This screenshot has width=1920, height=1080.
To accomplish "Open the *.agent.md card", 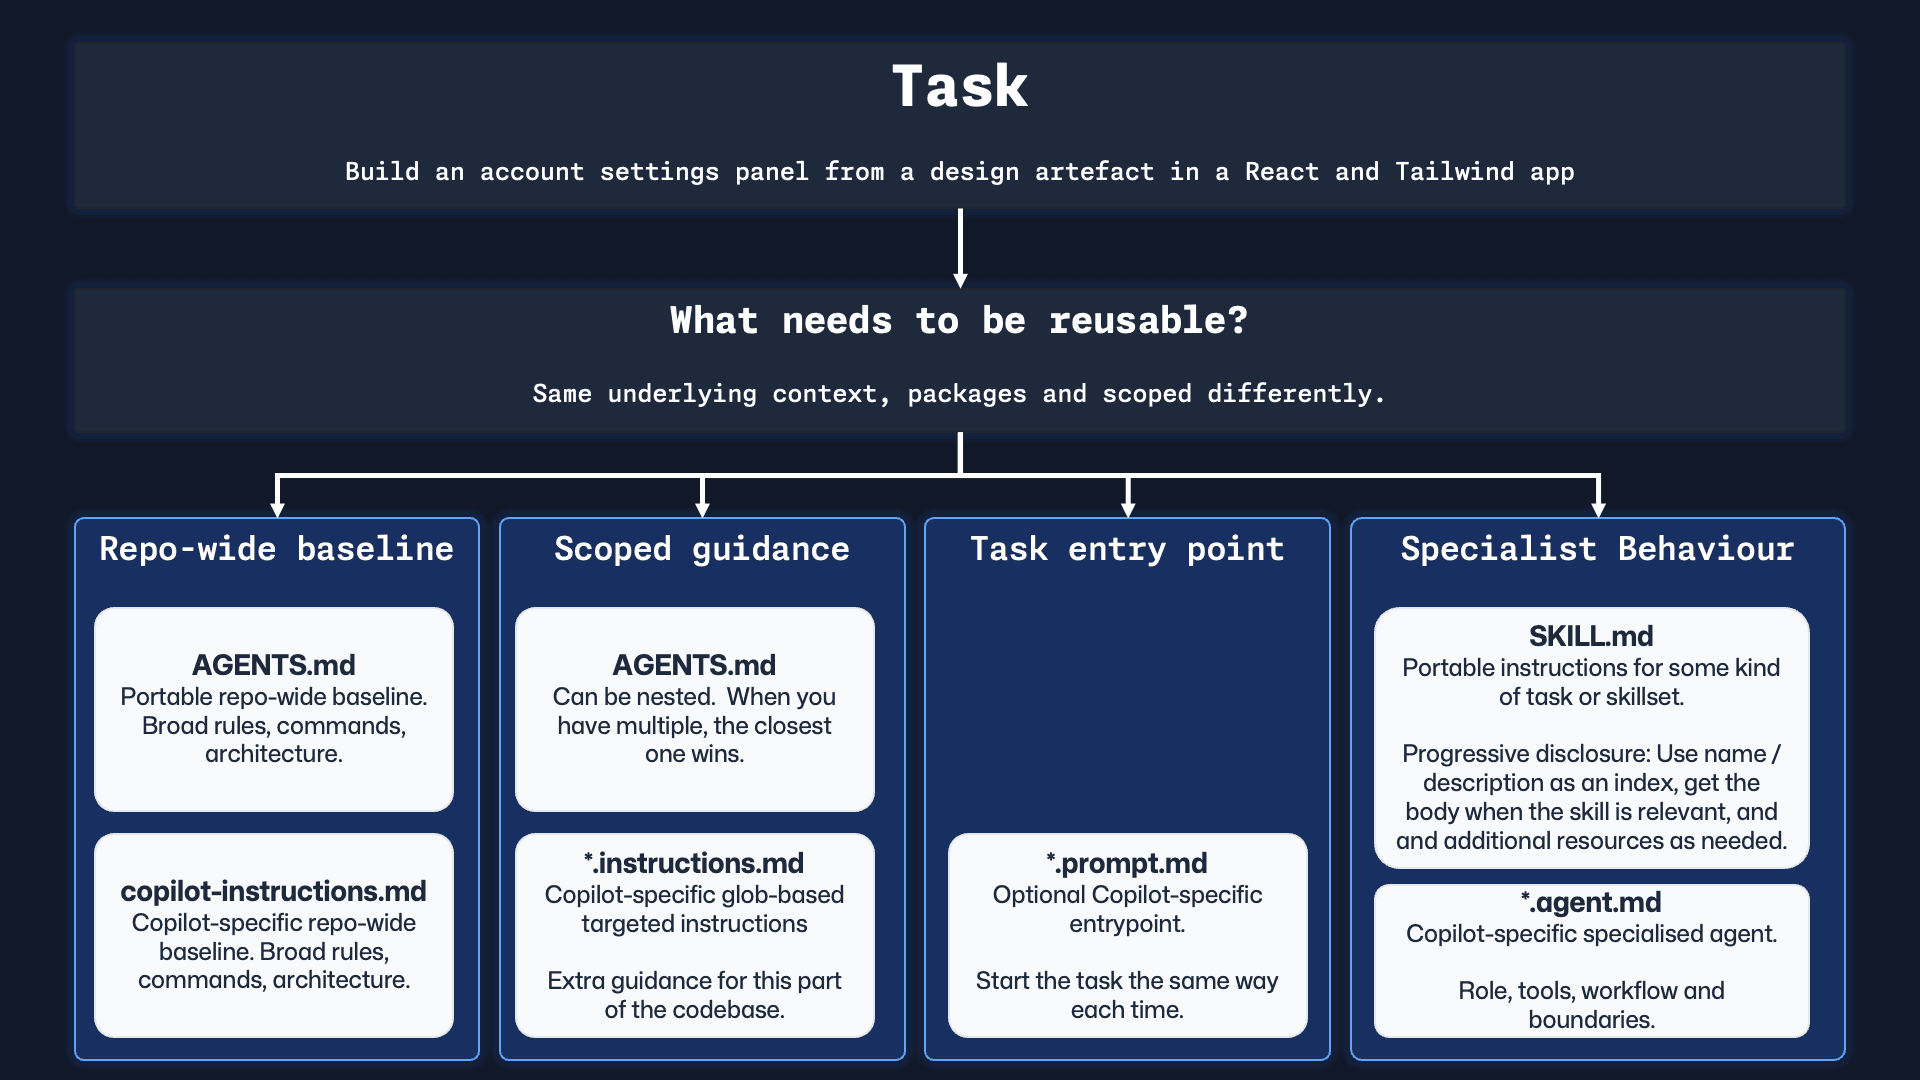I will point(1592,960).
